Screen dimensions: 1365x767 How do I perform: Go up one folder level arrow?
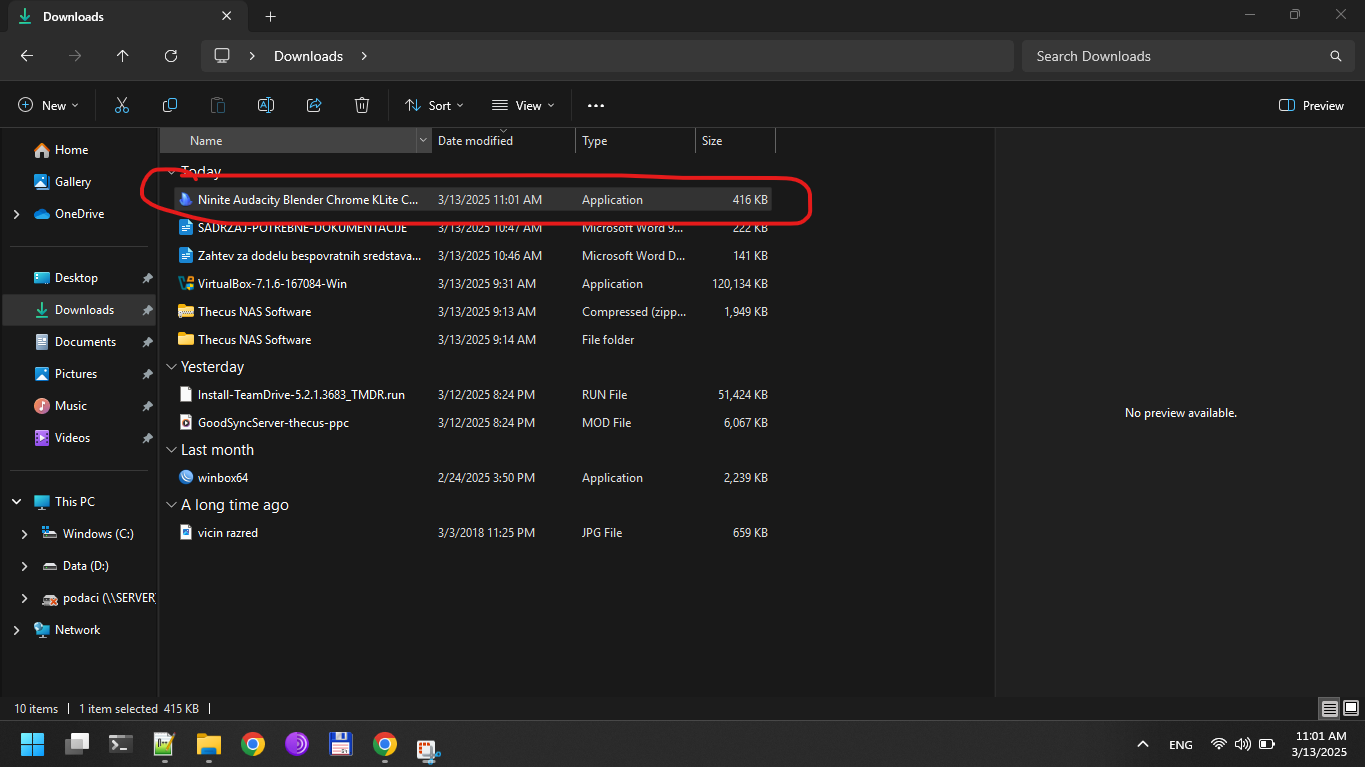(123, 56)
